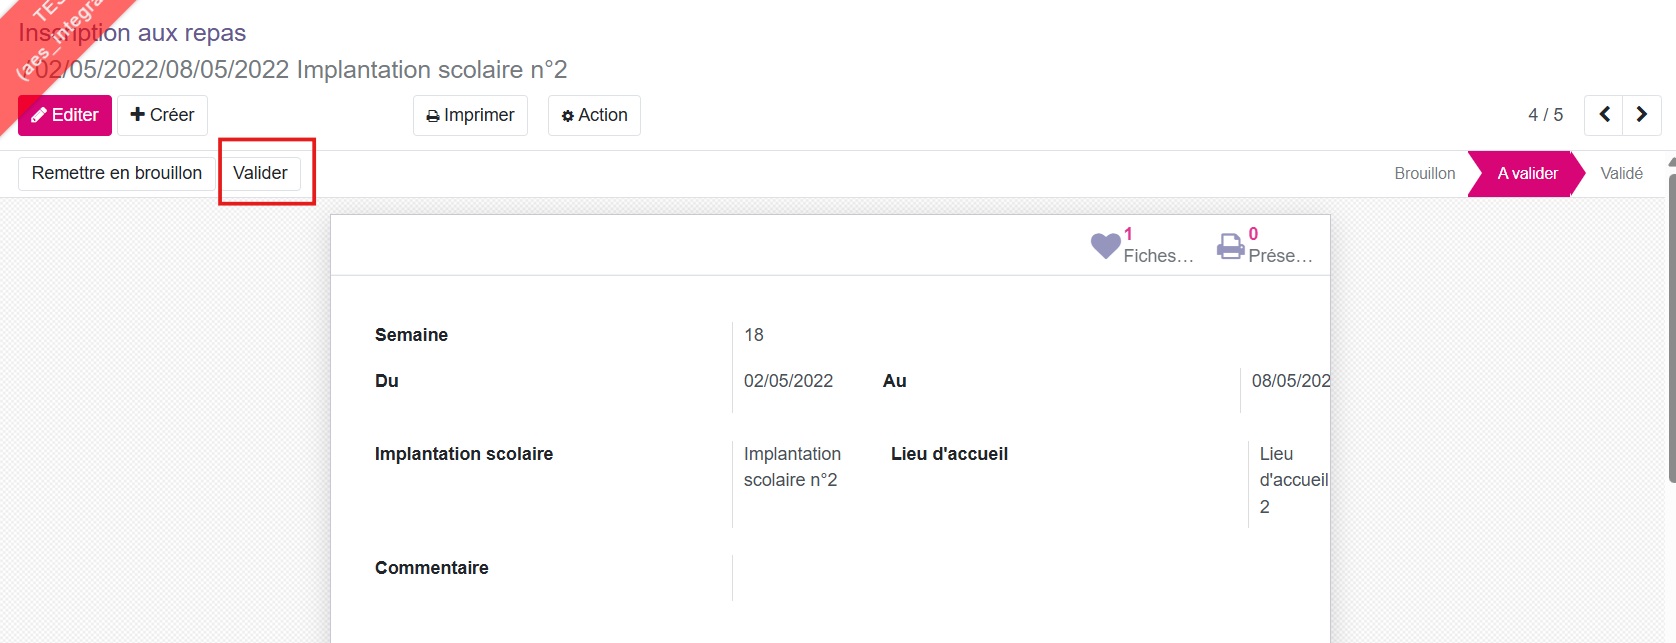
Task: Expand the Action gear menu
Action: 594,115
